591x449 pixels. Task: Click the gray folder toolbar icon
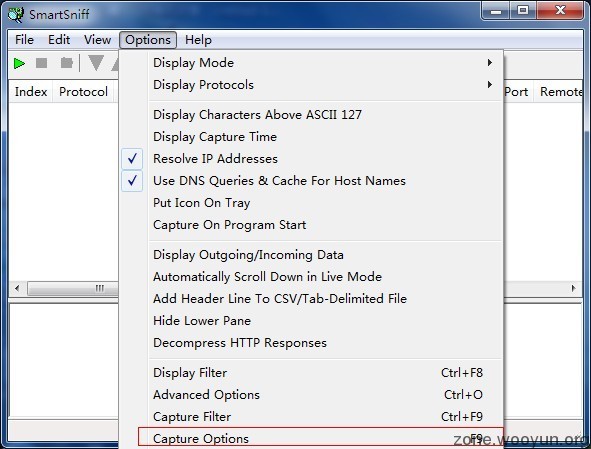pos(67,63)
